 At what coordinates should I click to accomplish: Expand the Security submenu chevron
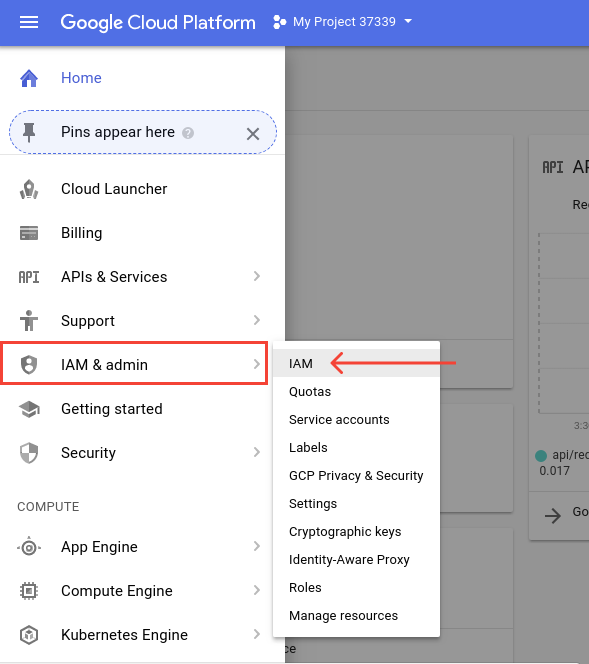coord(257,452)
